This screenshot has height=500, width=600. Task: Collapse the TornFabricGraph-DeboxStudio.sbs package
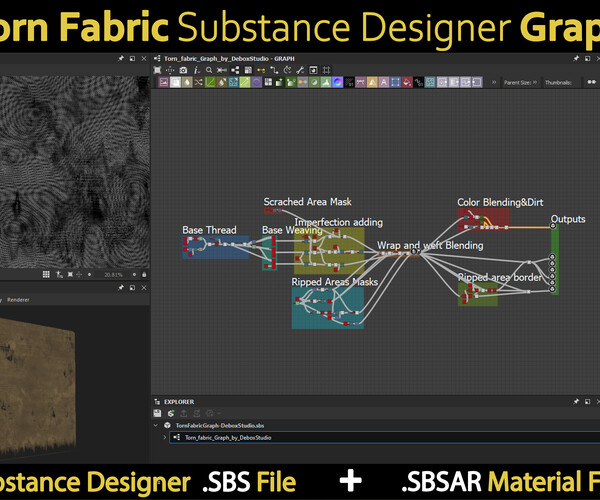[x=156, y=425]
